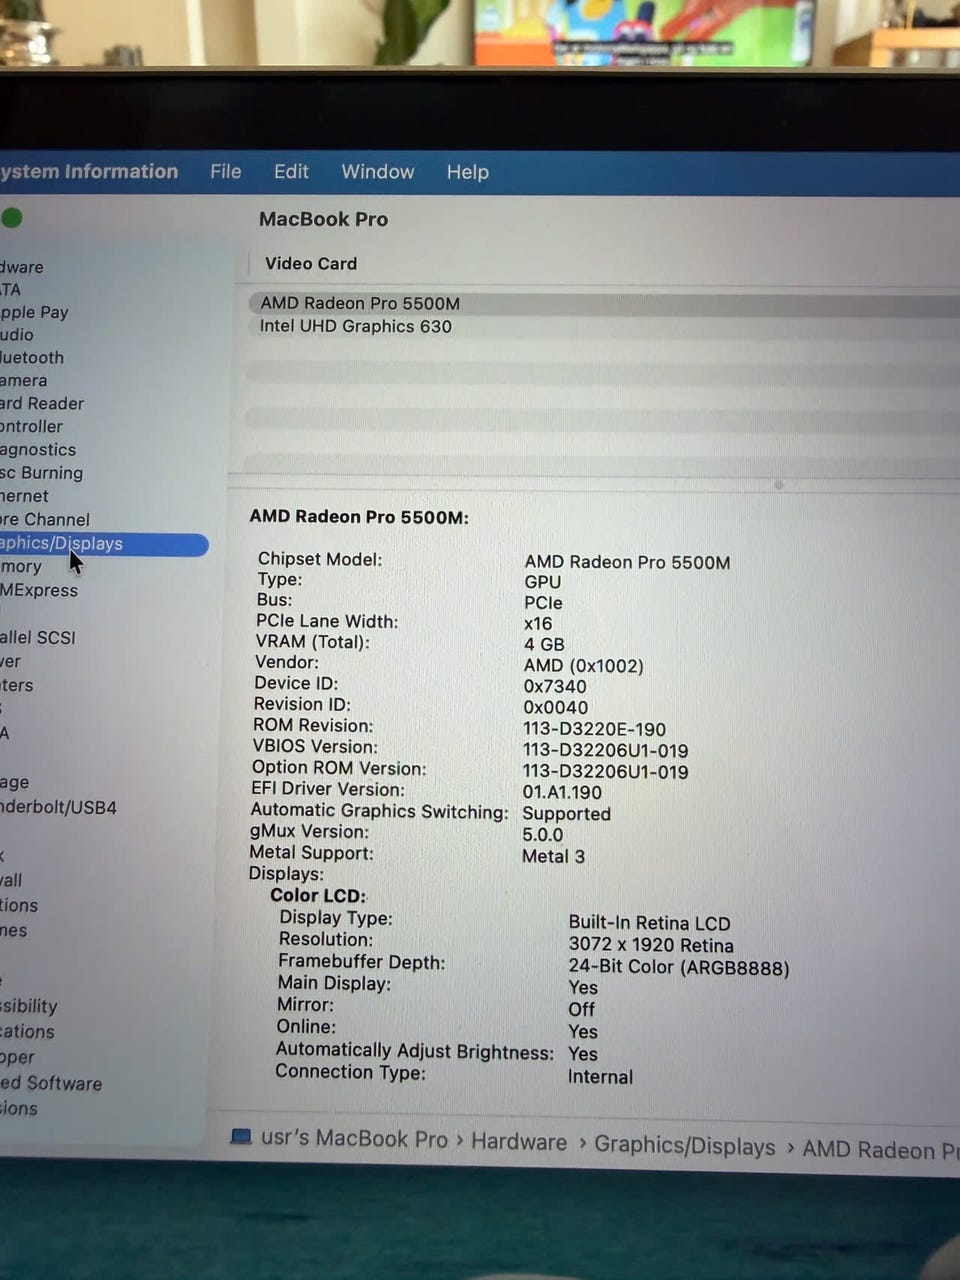
Task: Select Diagnostics in sidebar
Action: click(38, 450)
